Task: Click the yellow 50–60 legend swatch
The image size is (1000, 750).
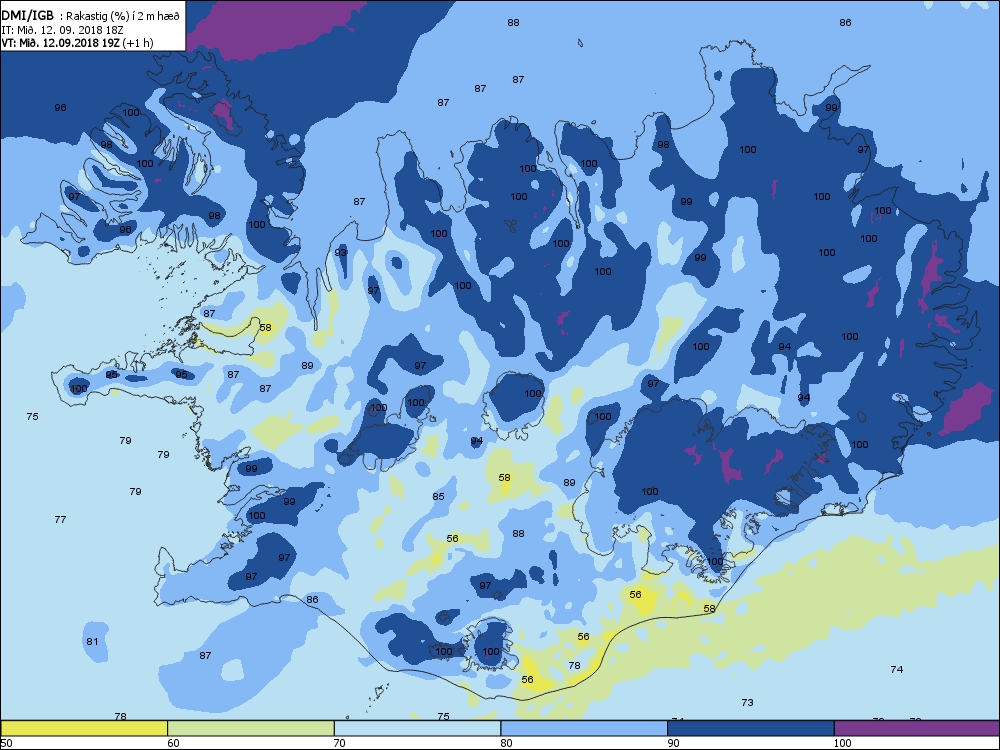Action: [x=84, y=728]
